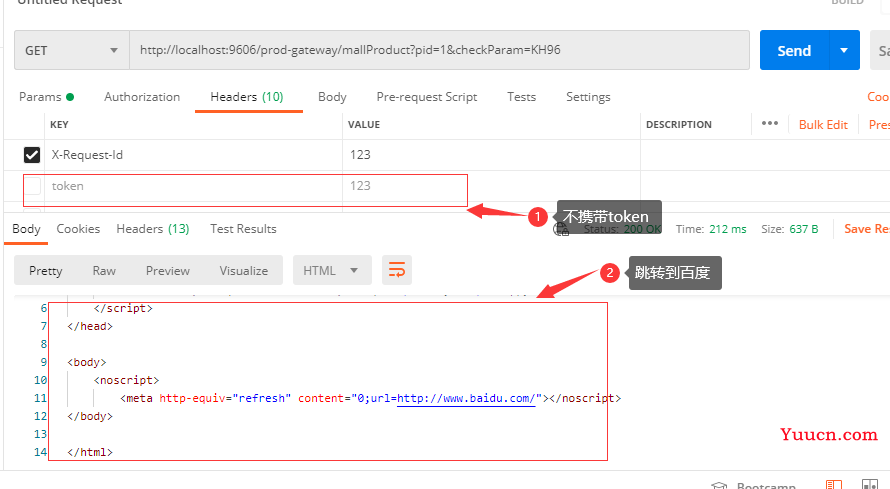Open the response Cookies tab
The height and width of the screenshot is (489, 890).
click(78, 229)
